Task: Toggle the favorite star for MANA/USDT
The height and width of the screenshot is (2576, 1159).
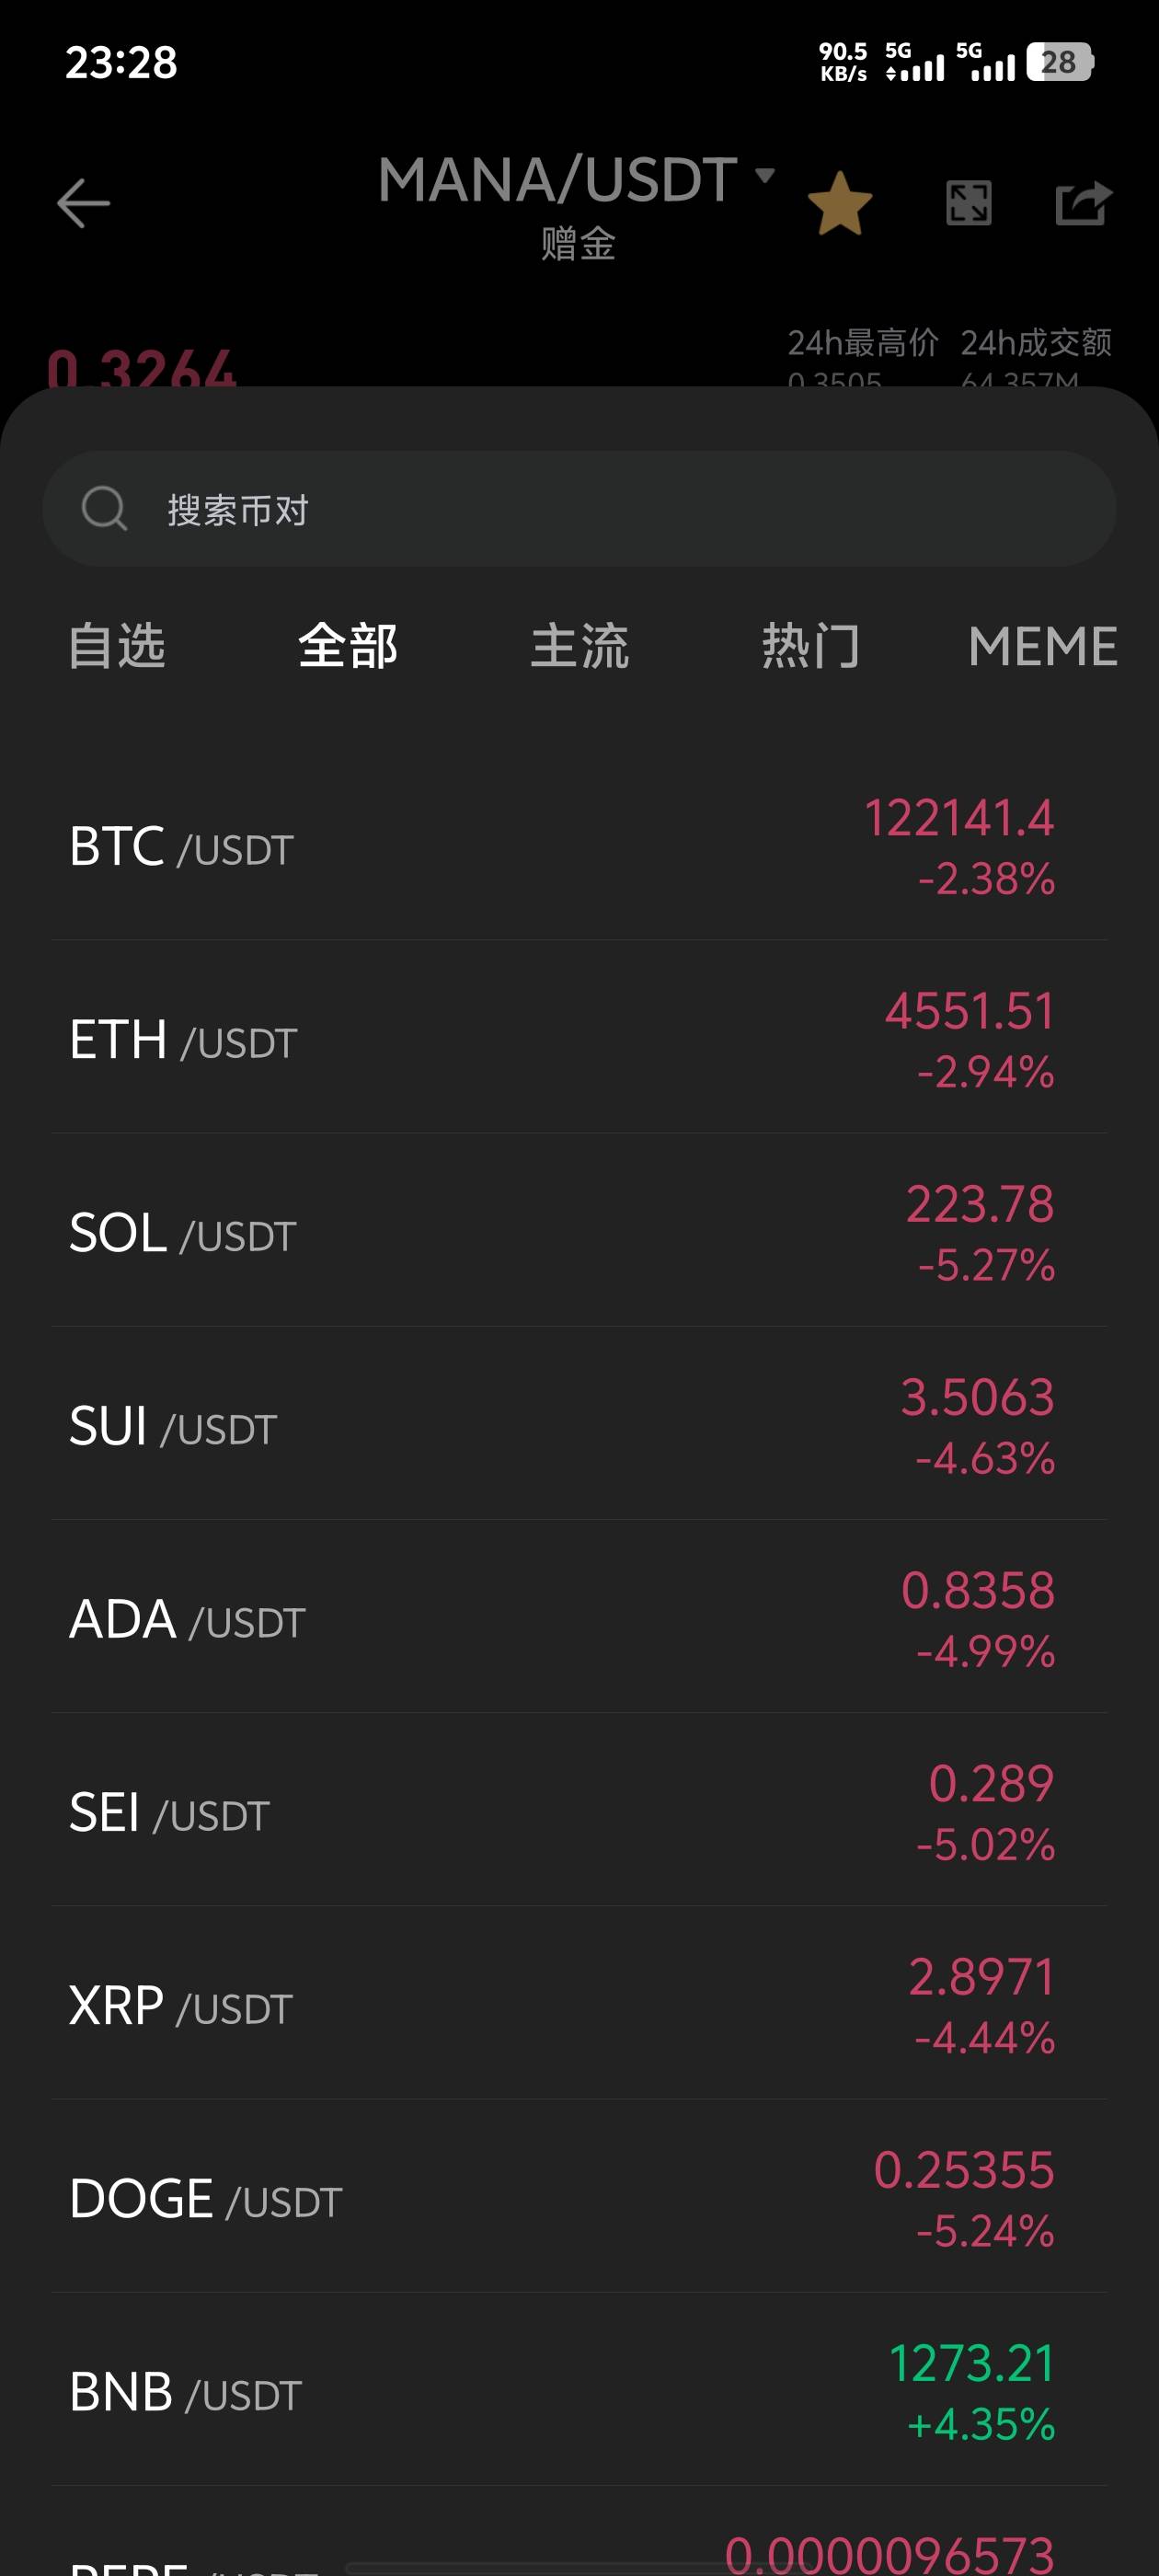Action: pyautogui.click(x=839, y=203)
